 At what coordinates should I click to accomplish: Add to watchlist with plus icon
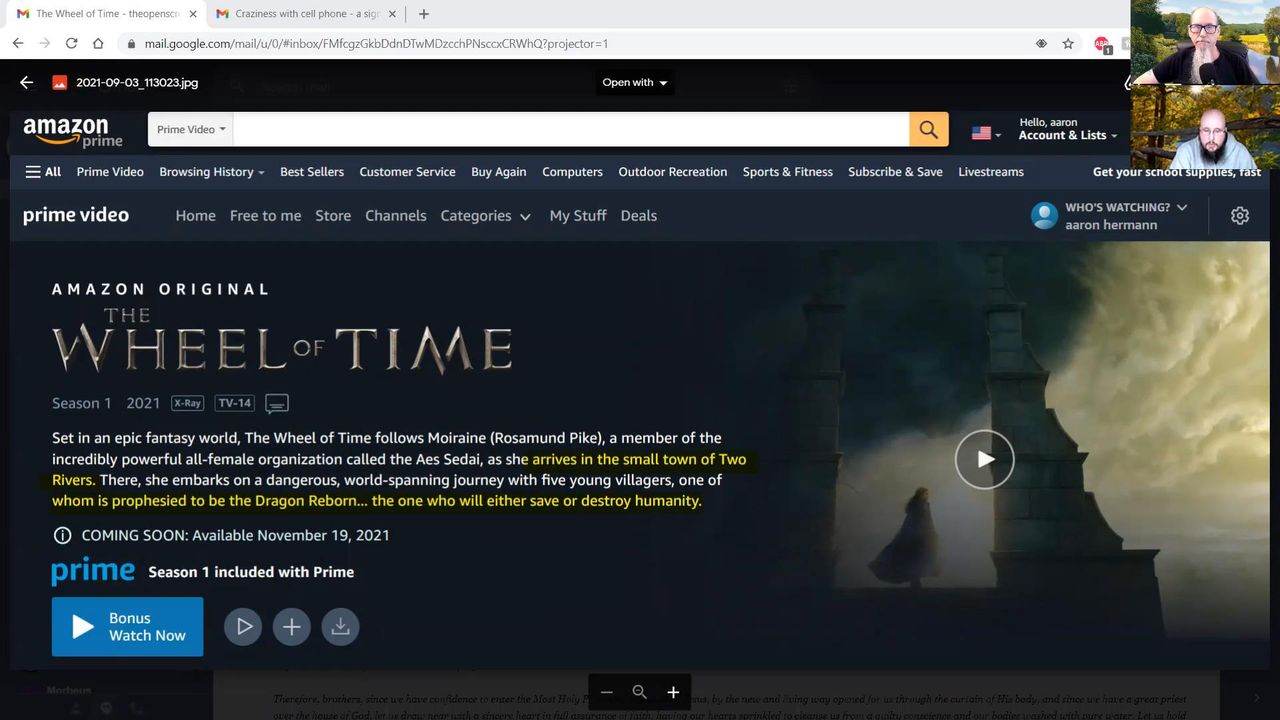tap(292, 627)
